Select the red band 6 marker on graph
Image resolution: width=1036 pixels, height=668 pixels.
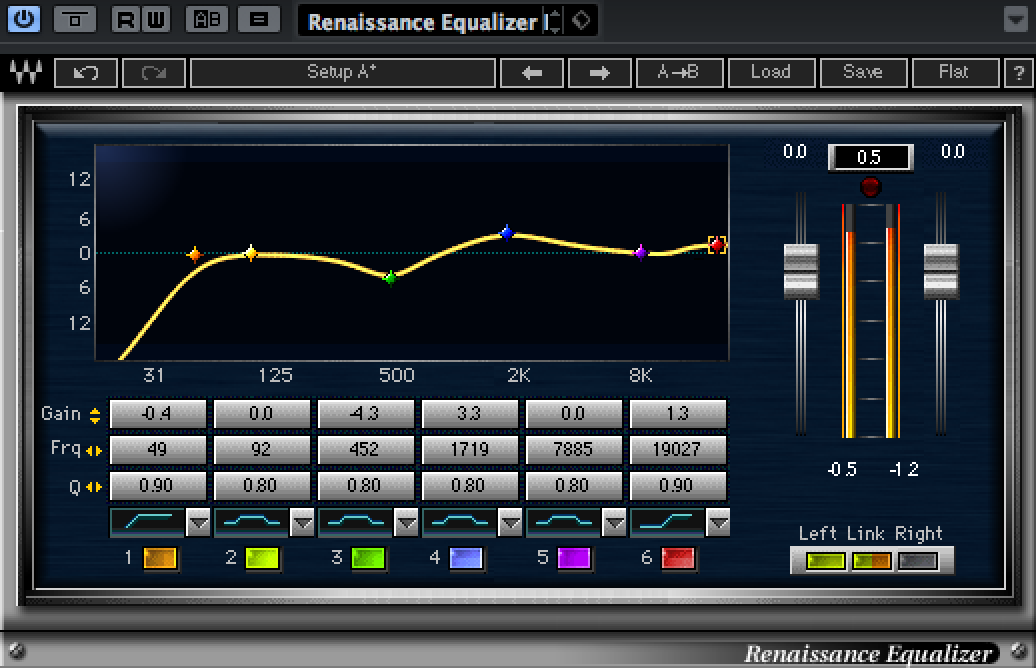pyautogui.click(x=717, y=245)
